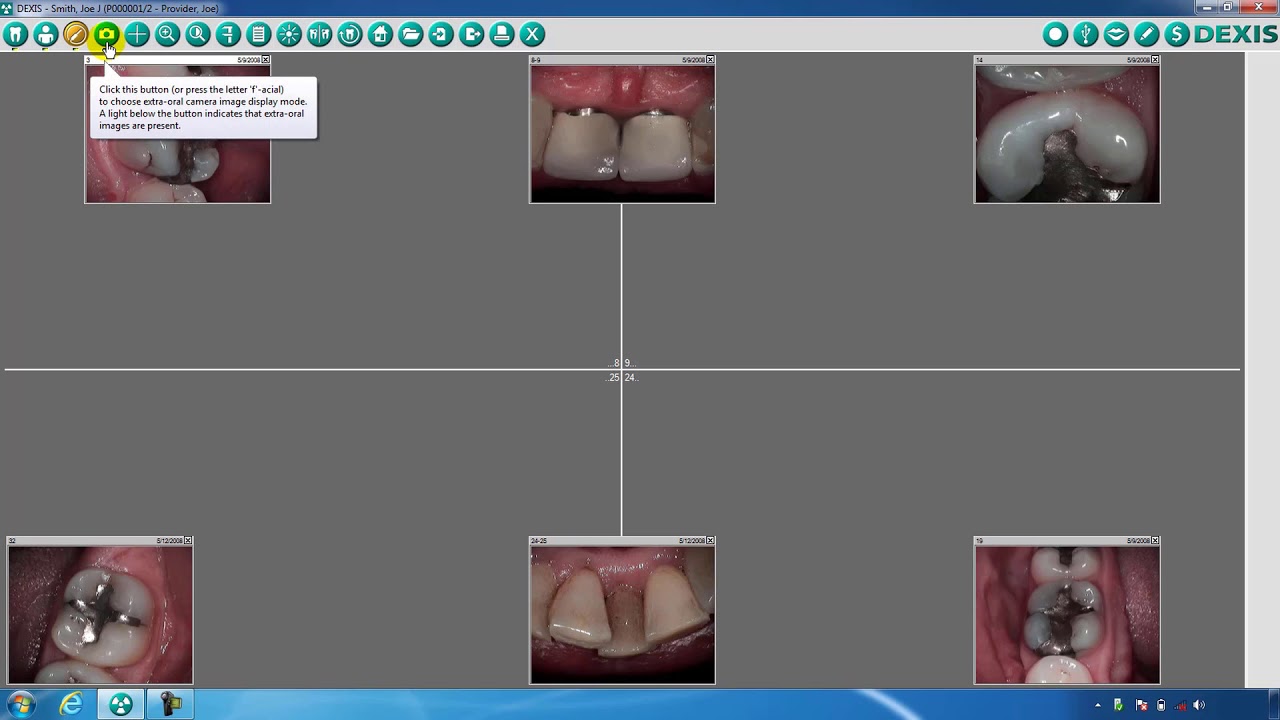The width and height of the screenshot is (1280, 720).
Task: Click the '24' tooth label on midline
Action: coord(630,378)
